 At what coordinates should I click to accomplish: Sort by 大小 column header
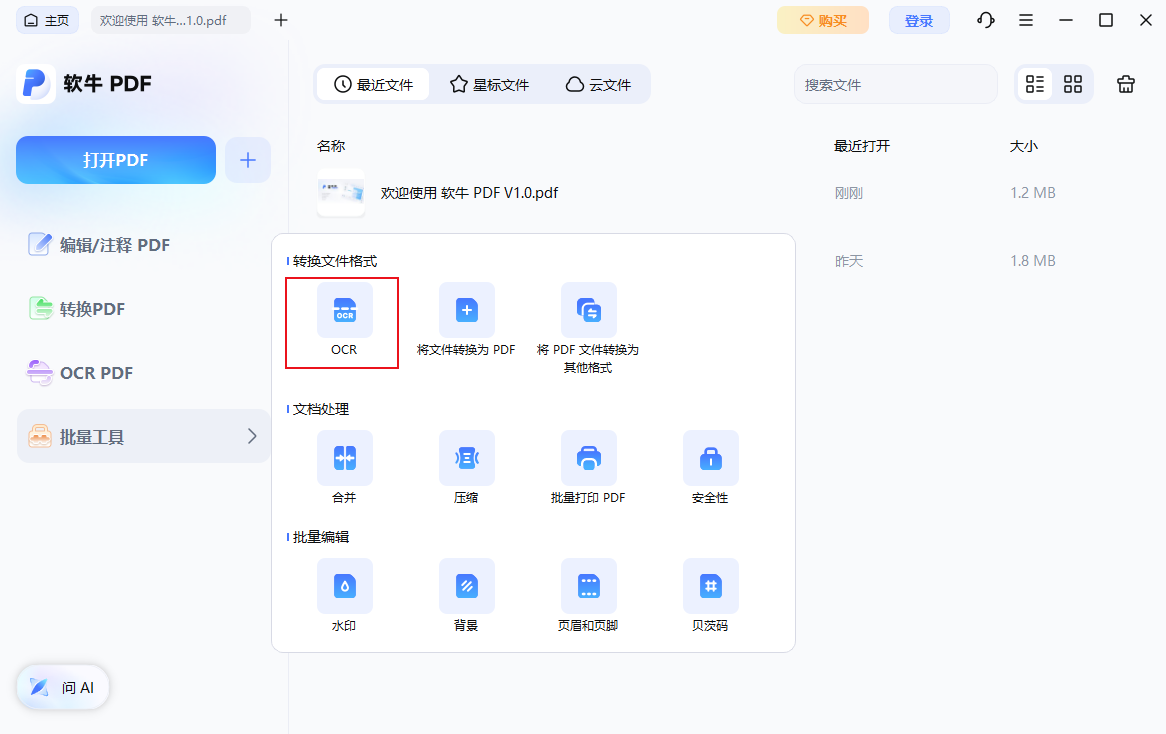(x=1023, y=146)
